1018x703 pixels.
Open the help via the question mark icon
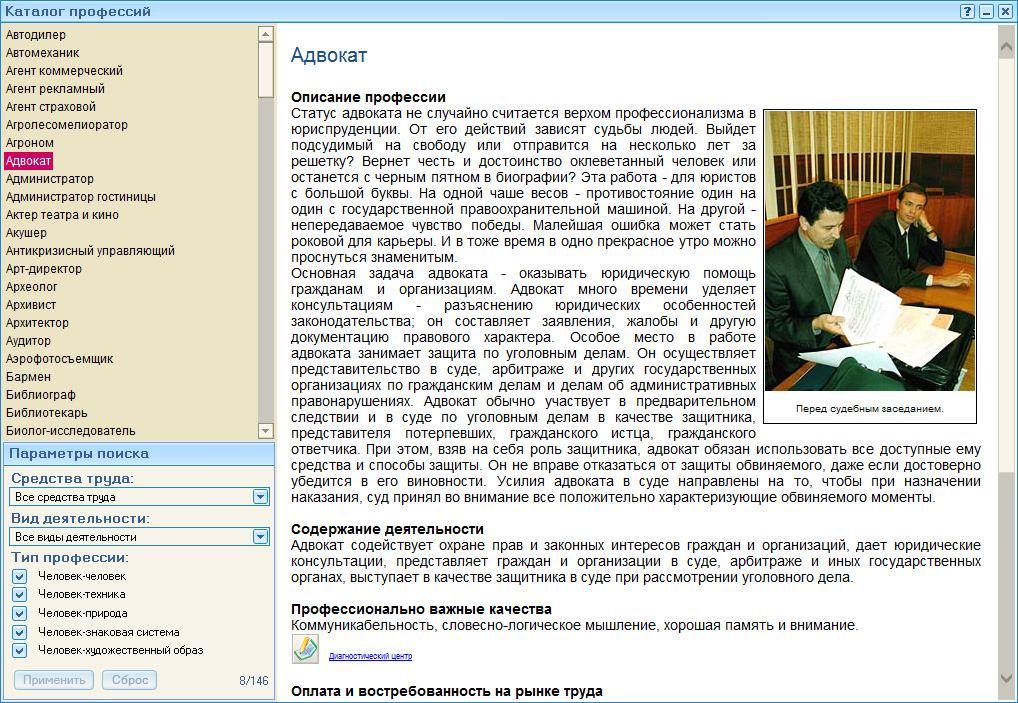(x=966, y=11)
